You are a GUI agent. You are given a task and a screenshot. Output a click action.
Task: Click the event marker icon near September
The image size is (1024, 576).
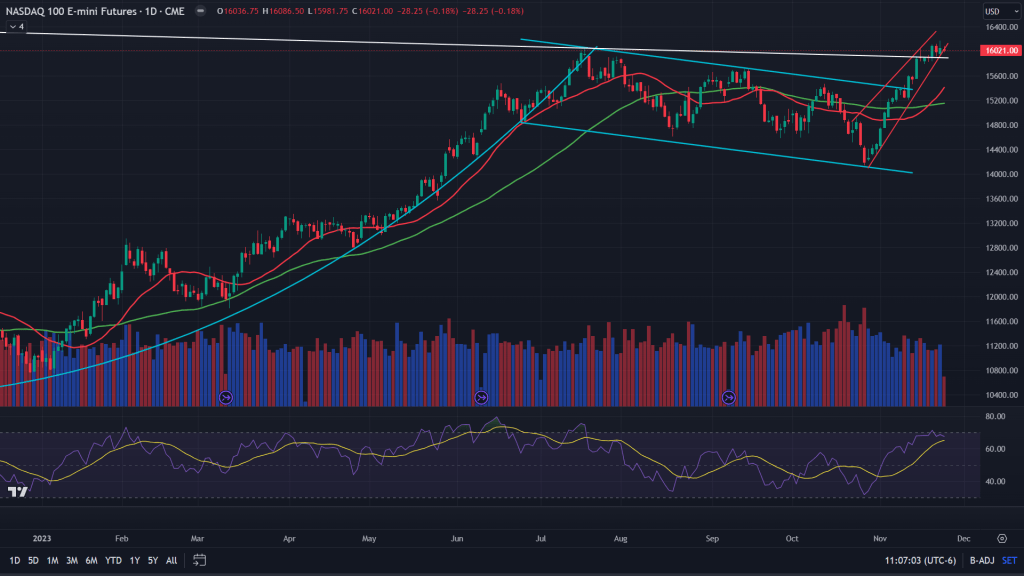coord(728,397)
